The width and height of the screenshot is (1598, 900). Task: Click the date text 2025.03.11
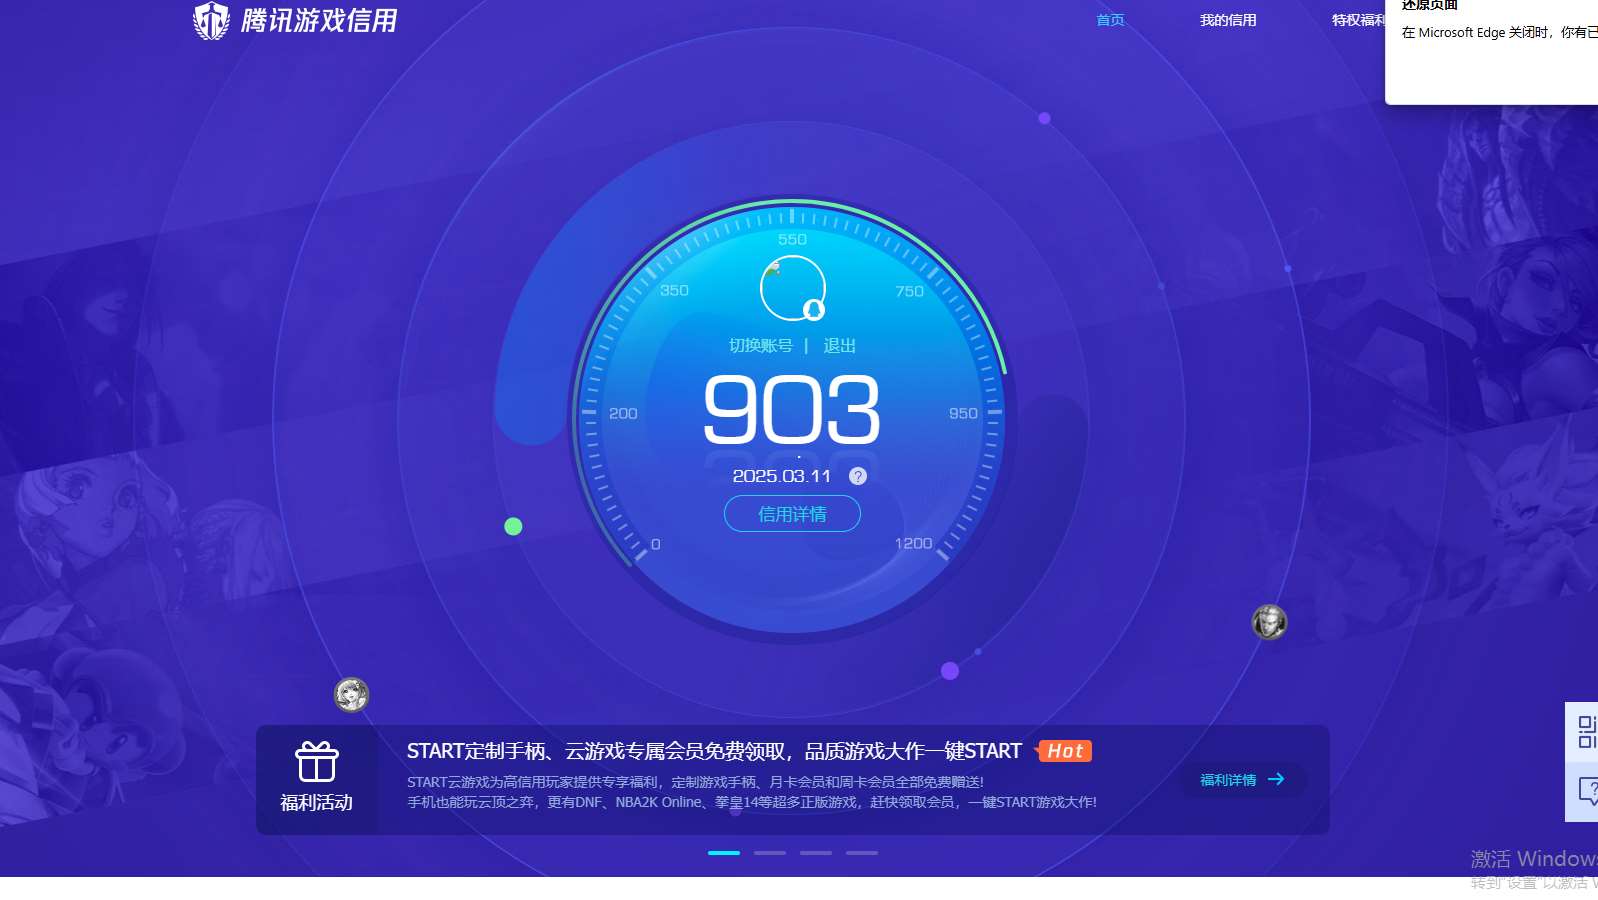click(782, 476)
